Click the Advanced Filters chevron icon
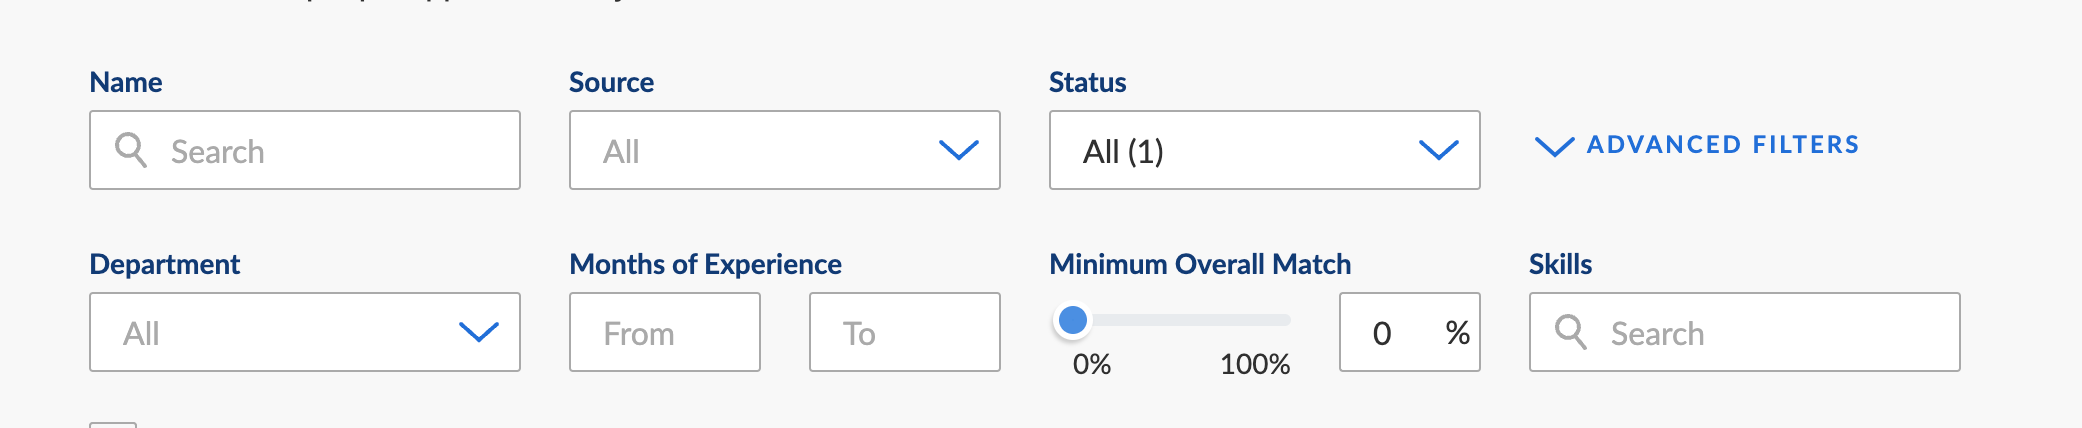This screenshot has height=428, width=2082. pos(1554,147)
